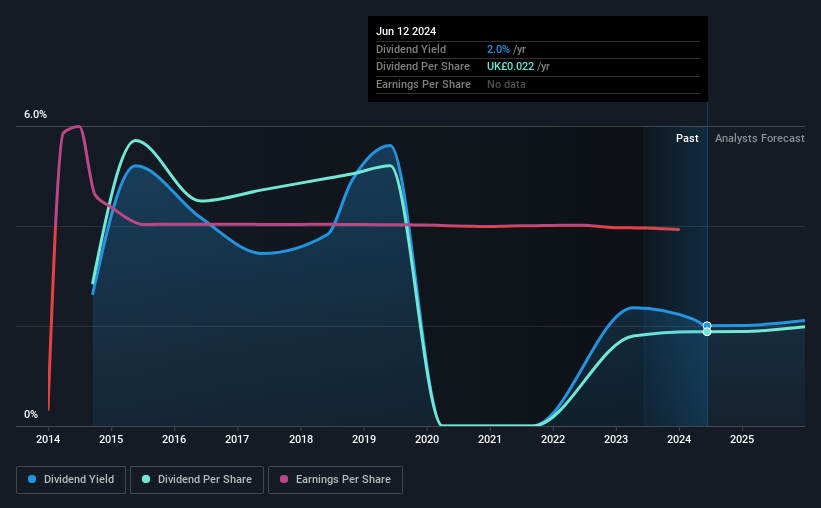This screenshot has height=508, width=821.
Task: Toggle the Earnings Per Share legend button
Action: pos(335,480)
